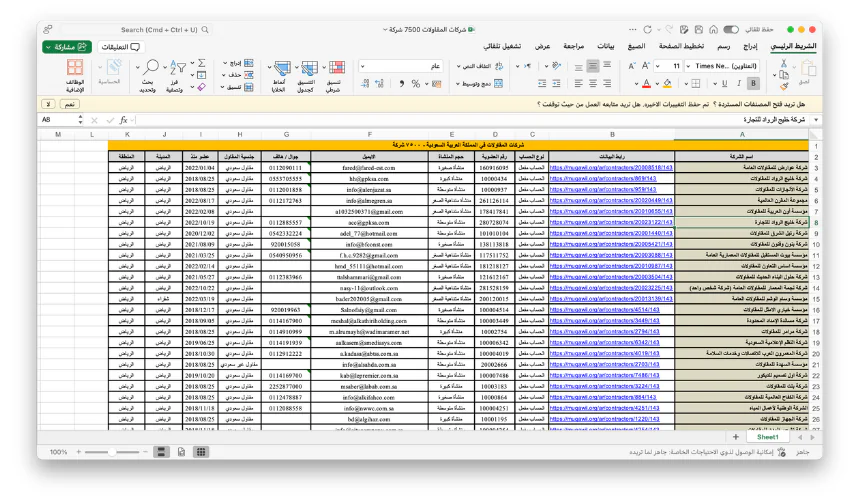Image resolution: width=860 pixels, height=500 pixels.
Task: Switch to Page Layout view in status bar
Action: point(181,452)
